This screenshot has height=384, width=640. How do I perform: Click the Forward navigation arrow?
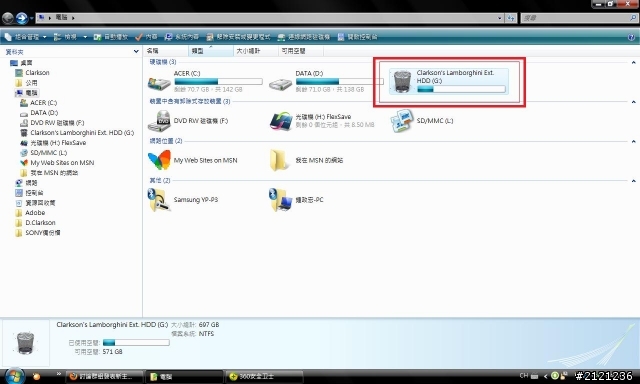22,18
